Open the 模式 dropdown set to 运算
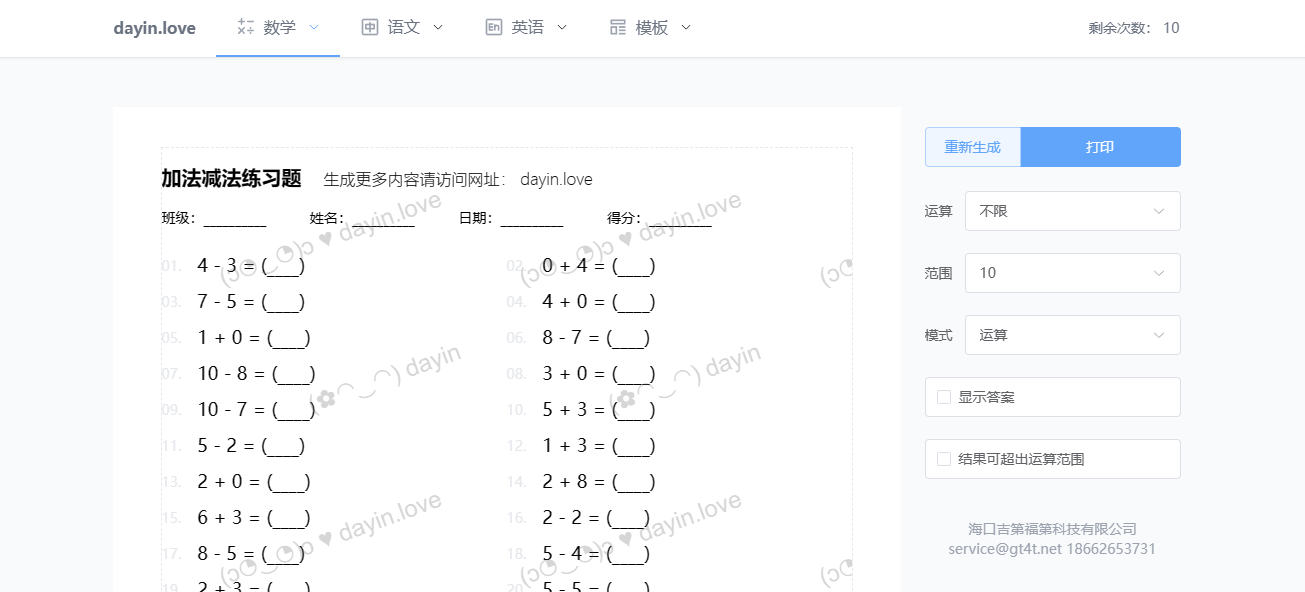The width and height of the screenshot is (1305, 592). 1072,335
